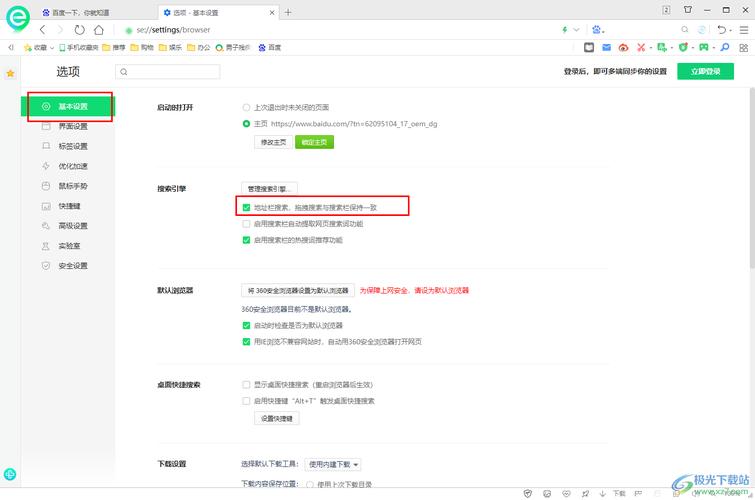Expand the arrow next to game controller icon
Viewport: 755px width, 500px height.
[x=714, y=48]
